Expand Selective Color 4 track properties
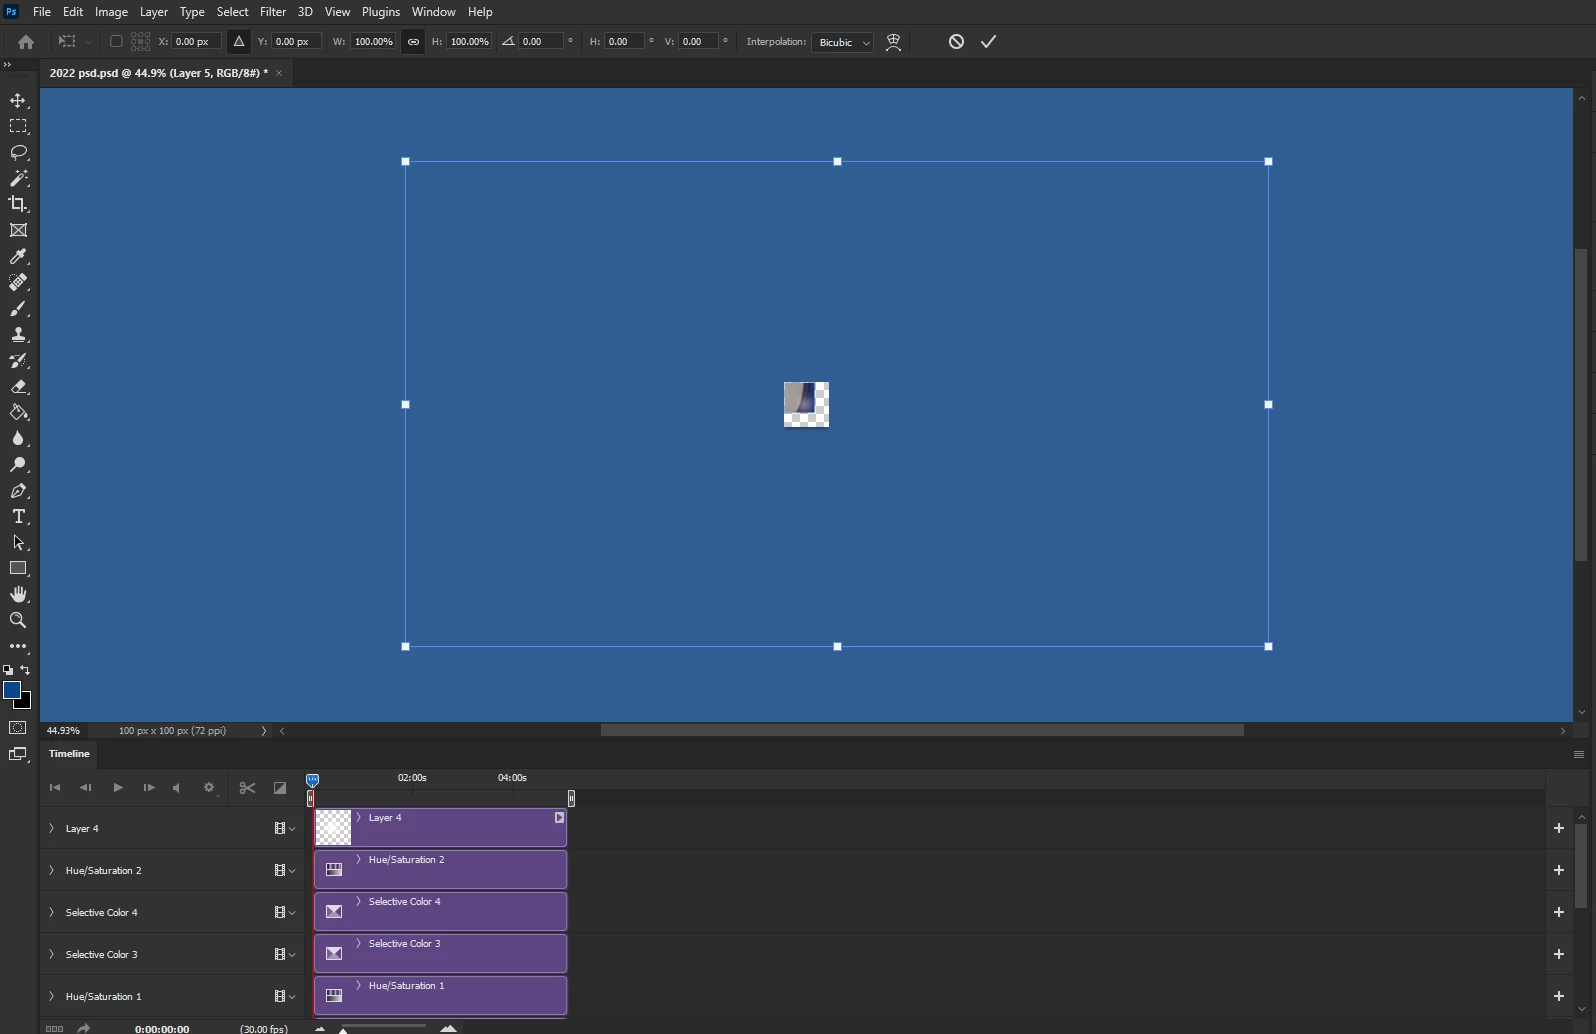The image size is (1596, 1034). (x=51, y=912)
